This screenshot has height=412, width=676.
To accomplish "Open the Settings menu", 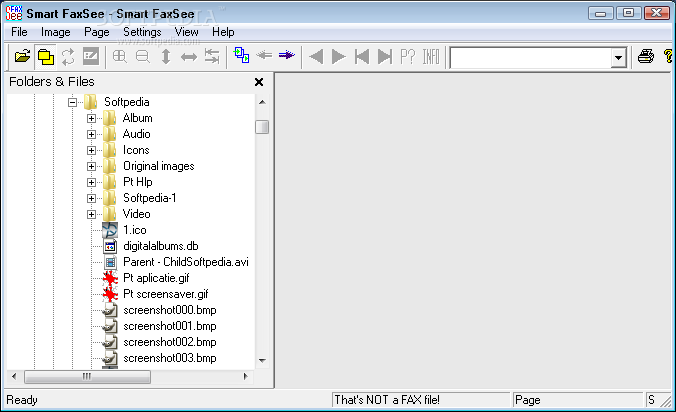I will click(x=142, y=32).
